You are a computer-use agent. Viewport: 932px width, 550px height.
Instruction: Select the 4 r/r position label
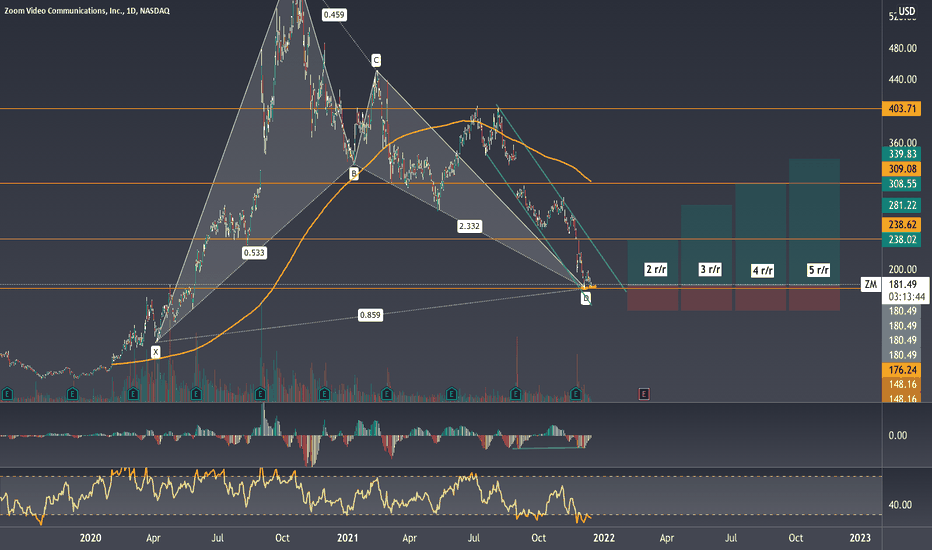pos(763,271)
